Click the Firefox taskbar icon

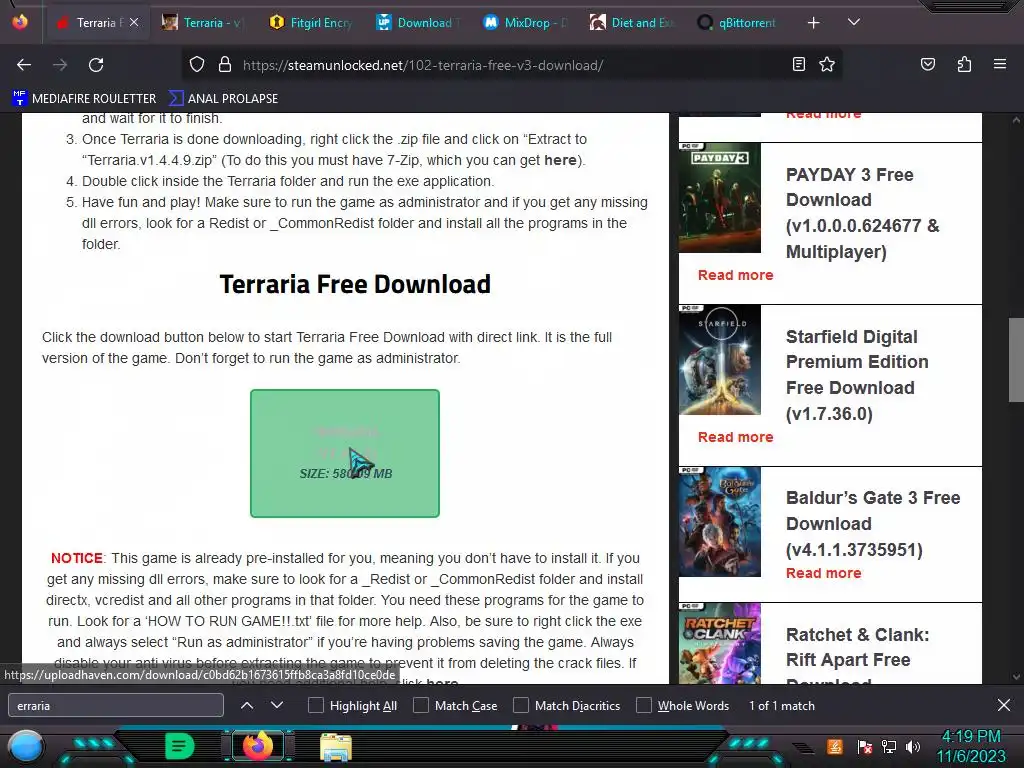[x=258, y=746]
